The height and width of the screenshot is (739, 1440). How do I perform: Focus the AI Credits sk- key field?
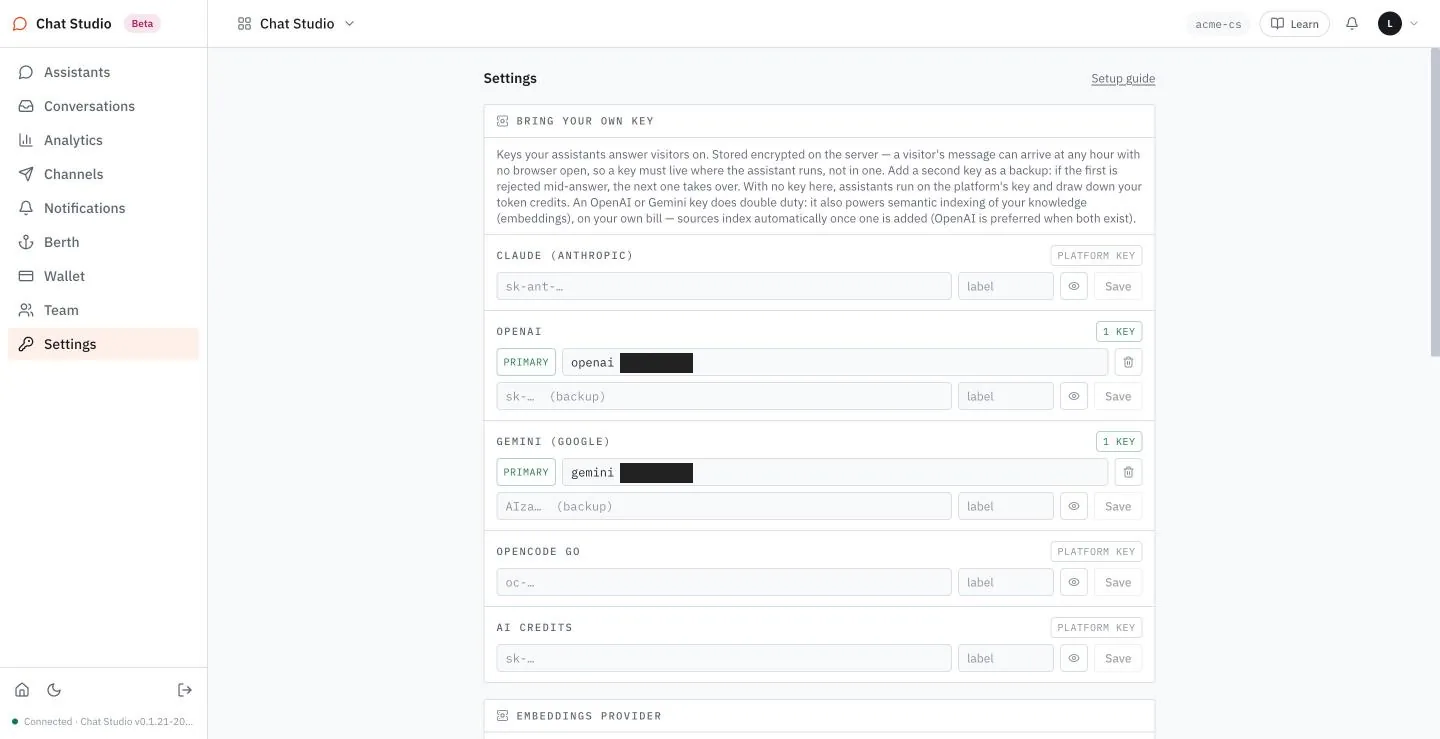coord(724,658)
